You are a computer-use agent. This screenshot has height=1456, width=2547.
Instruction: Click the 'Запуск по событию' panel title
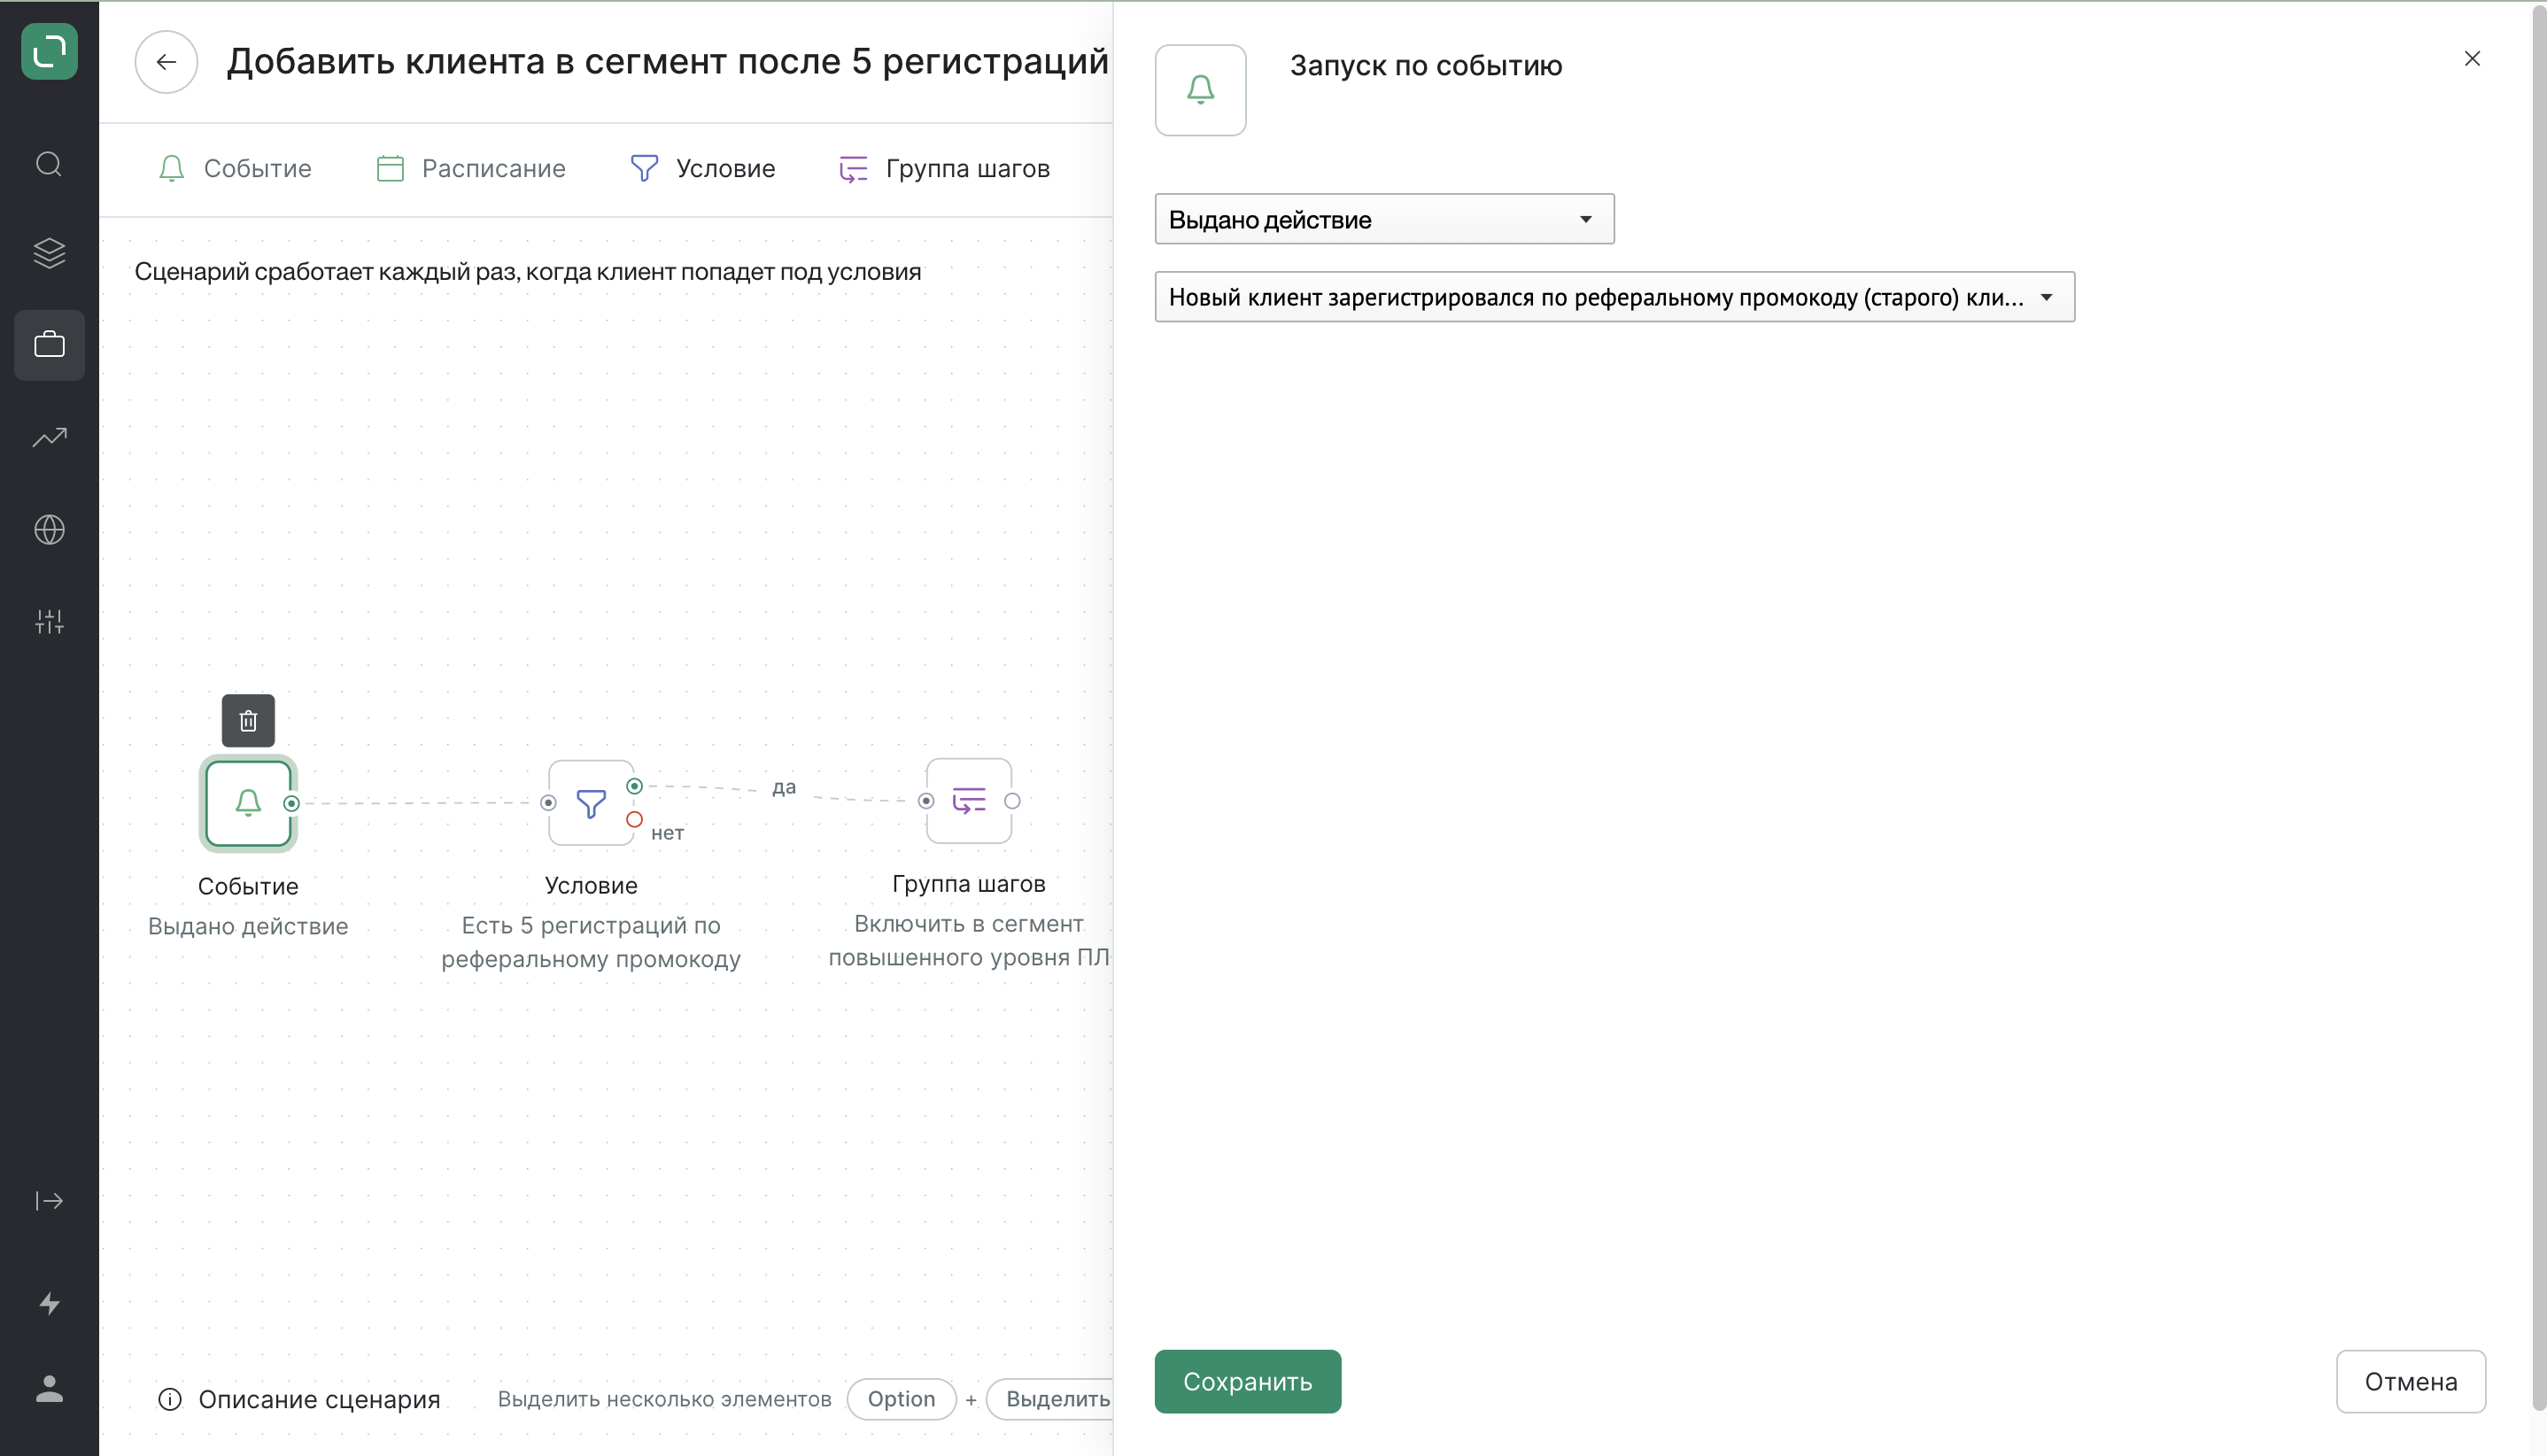(x=1426, y=66)
